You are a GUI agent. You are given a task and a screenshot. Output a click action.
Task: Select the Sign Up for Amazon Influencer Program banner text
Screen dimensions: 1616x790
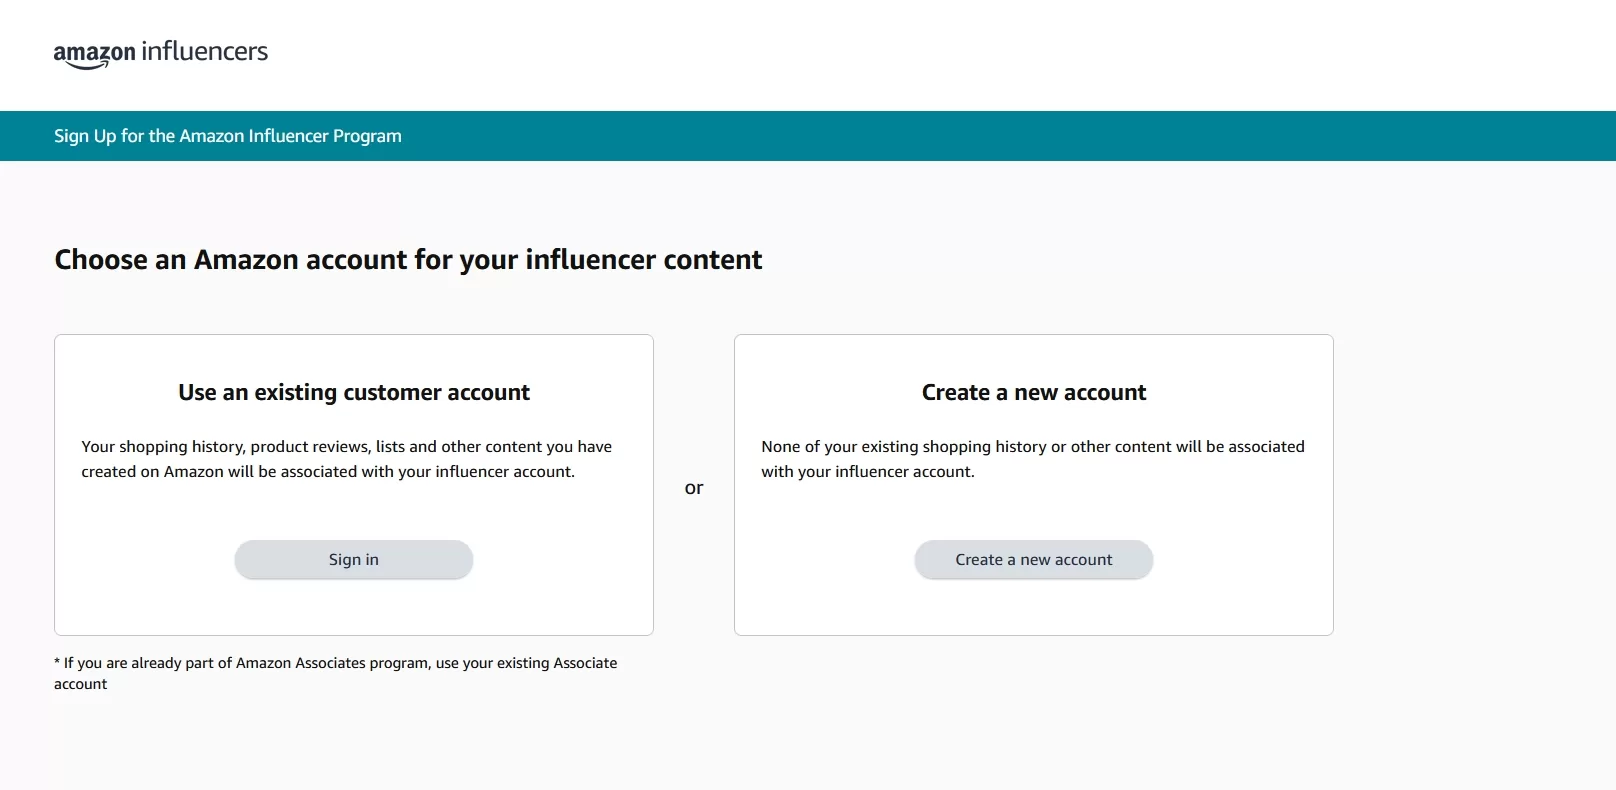[x=228, y=136]
